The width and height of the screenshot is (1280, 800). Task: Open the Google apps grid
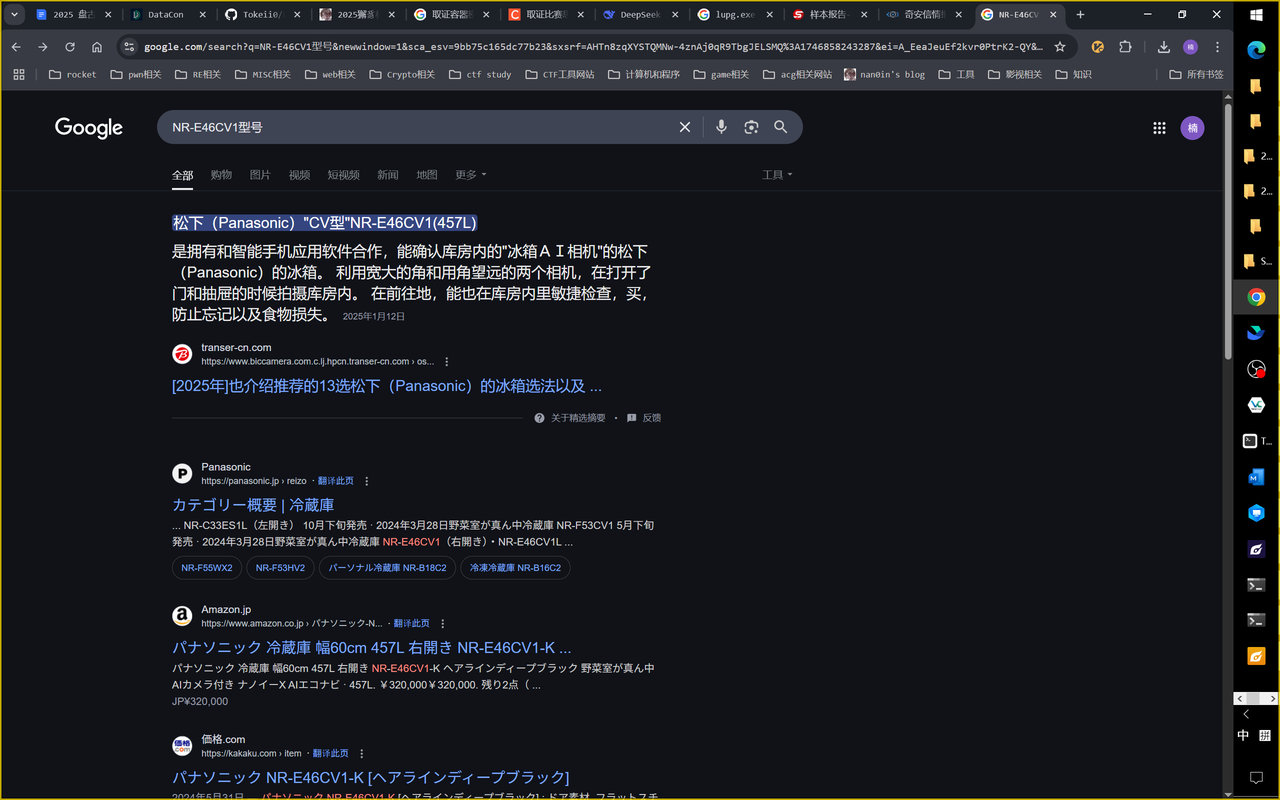pos(1159,128)
